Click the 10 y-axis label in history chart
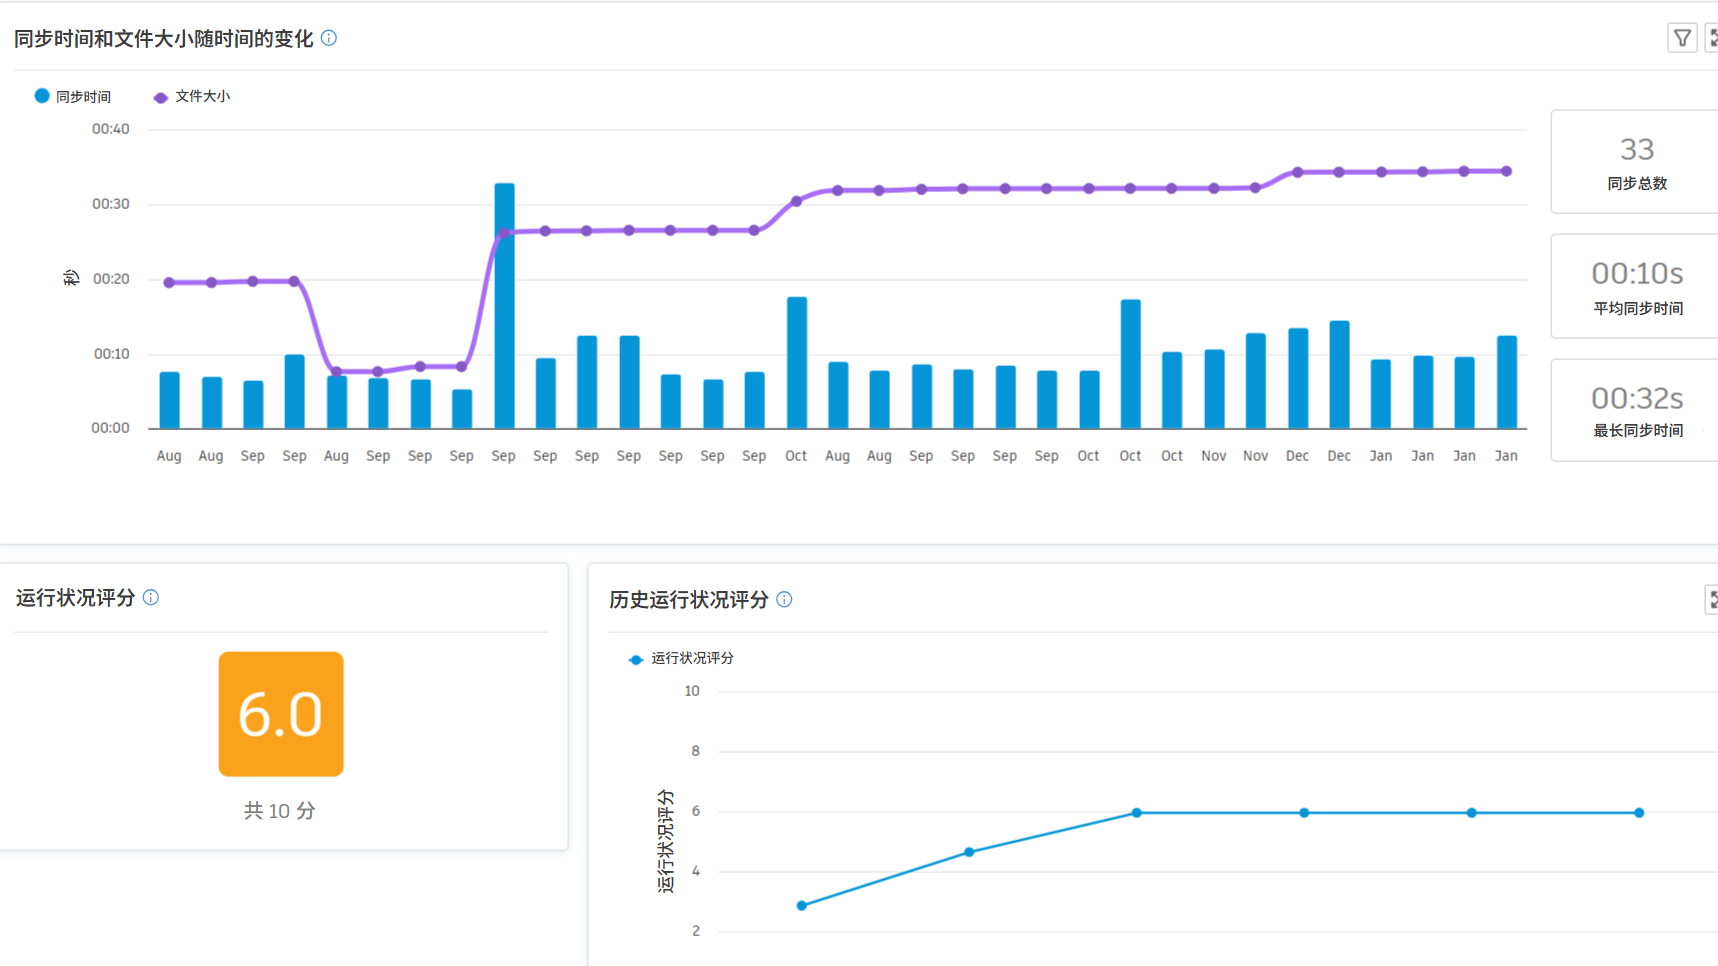The height and width of the screenshot is (966, 1718). coord(692,691)
